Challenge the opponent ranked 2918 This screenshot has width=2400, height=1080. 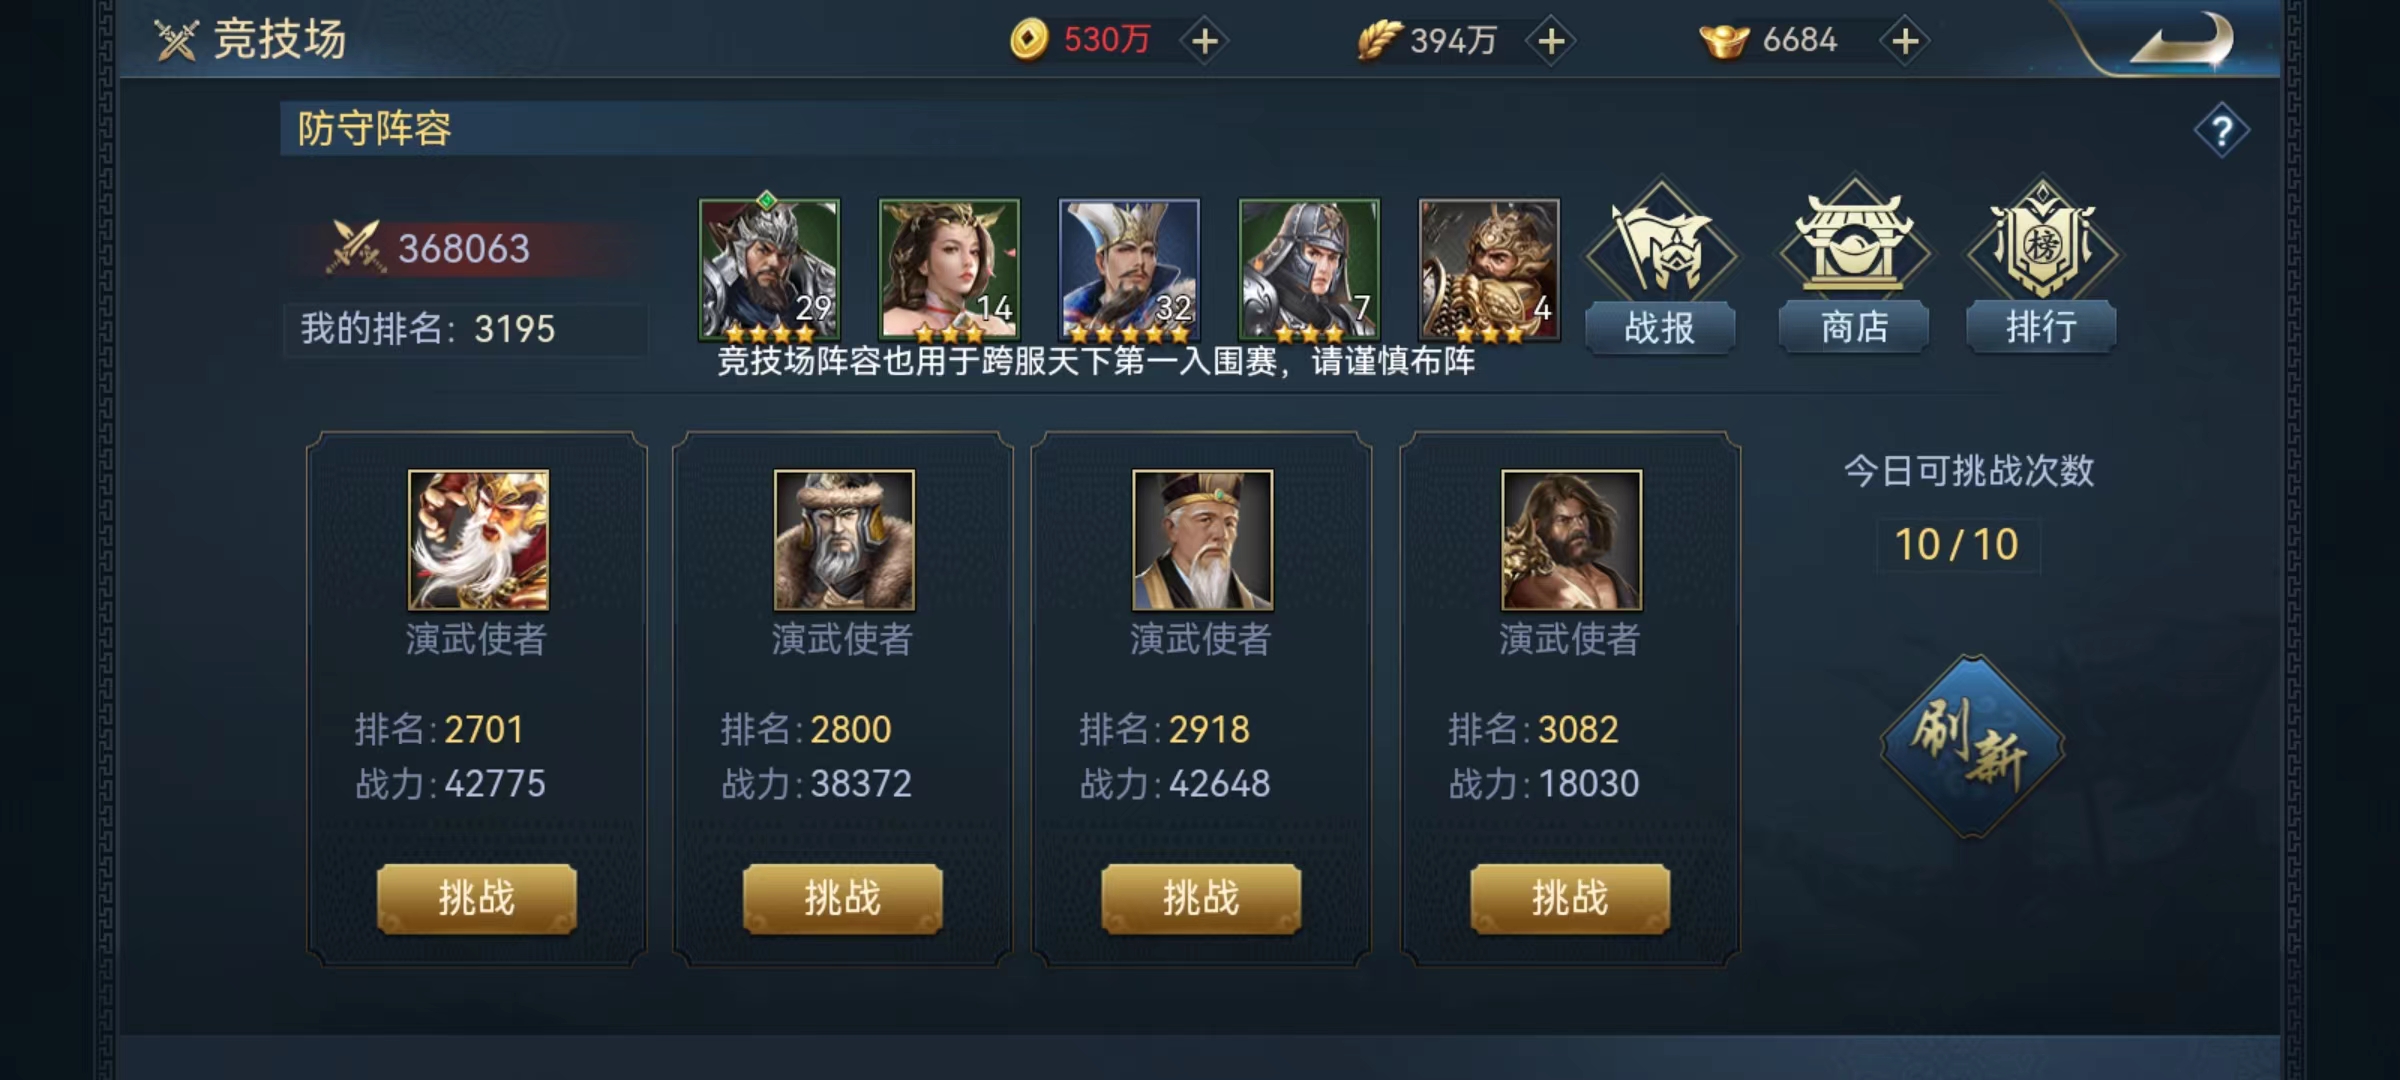(1201, 899)
